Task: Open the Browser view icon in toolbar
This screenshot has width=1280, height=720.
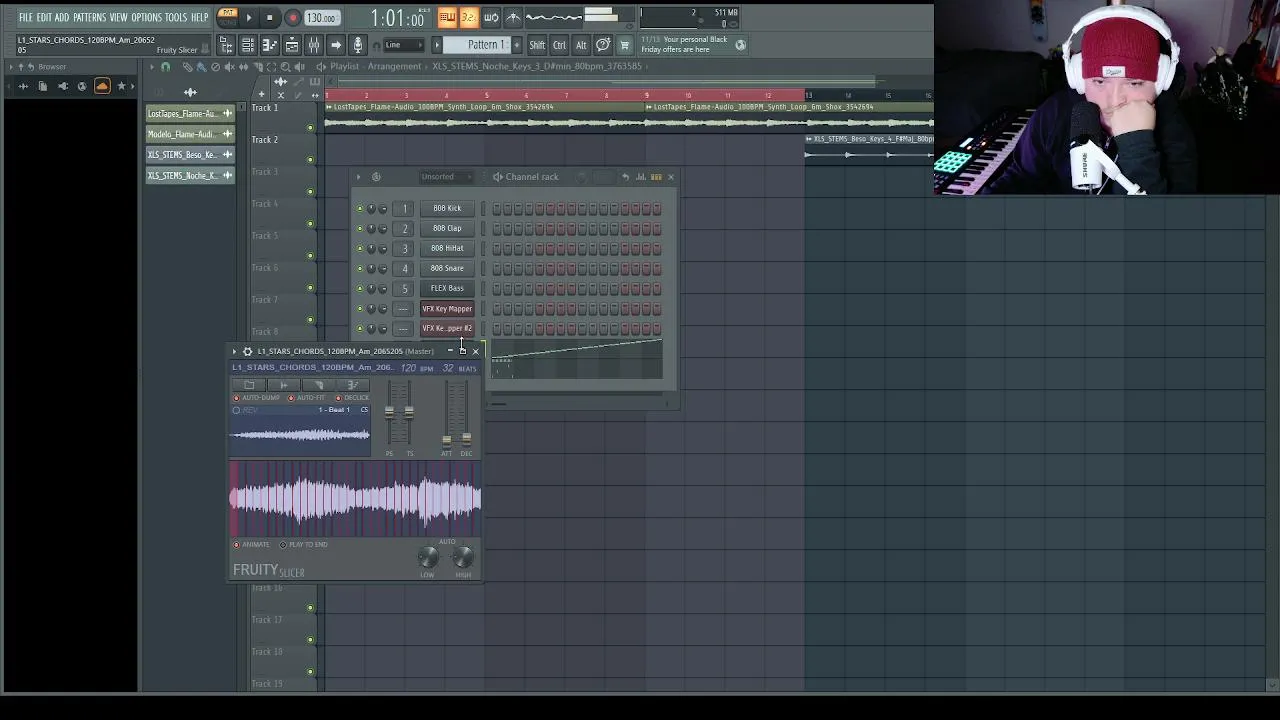Action: click(226, 45)
